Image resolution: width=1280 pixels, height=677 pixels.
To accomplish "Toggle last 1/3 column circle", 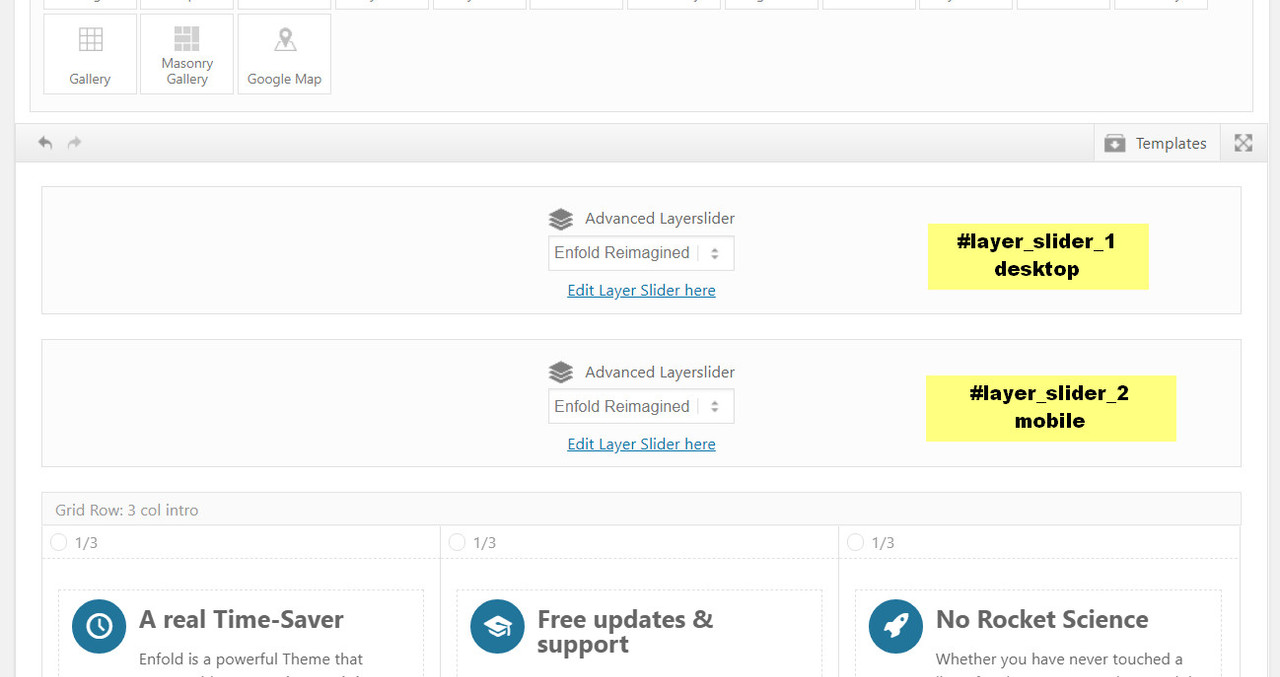I will click(x=855, y=542).
